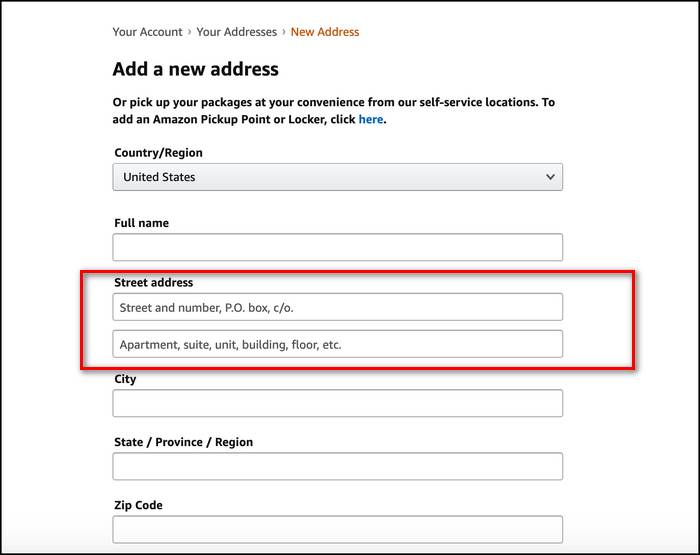This screenshot has height=555, width=700.
Task: Click the City label text
Action: click(125, 379)
